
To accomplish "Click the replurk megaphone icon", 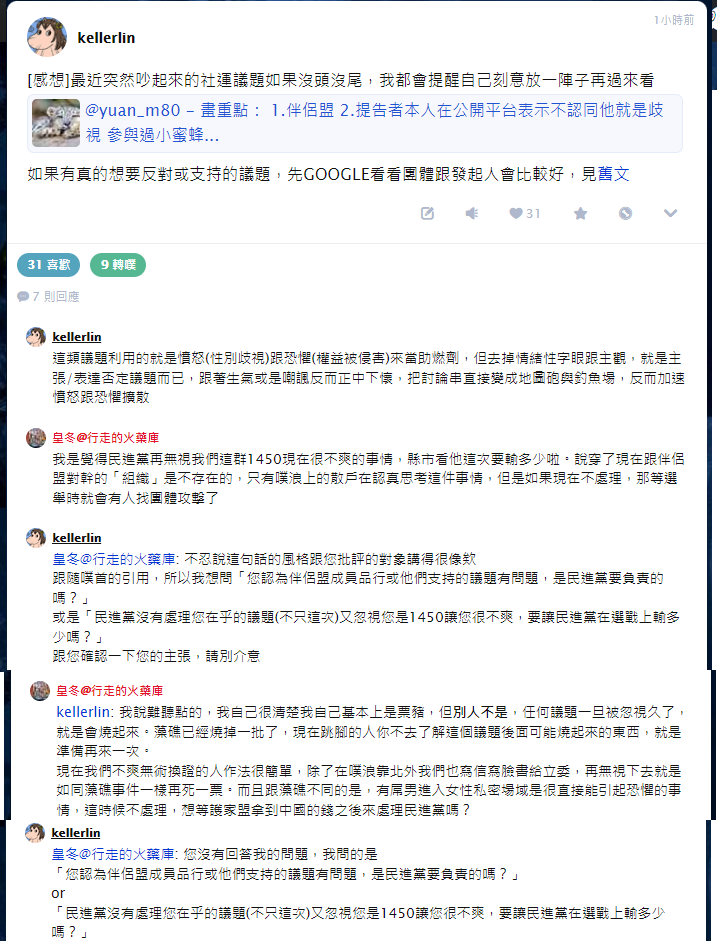I will [472, 213].
